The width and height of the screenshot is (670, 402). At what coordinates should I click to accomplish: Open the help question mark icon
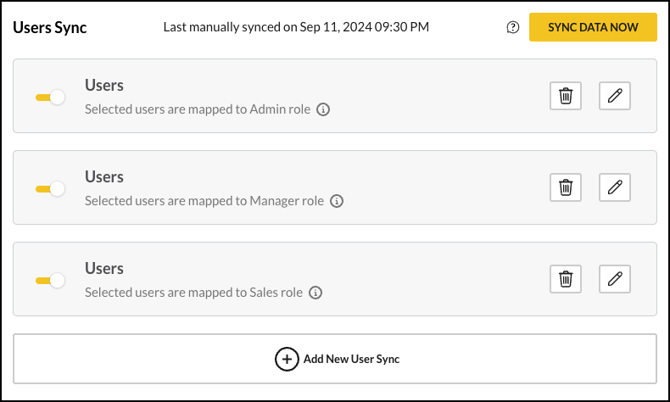pyautogui.click(x=513, y=27)
